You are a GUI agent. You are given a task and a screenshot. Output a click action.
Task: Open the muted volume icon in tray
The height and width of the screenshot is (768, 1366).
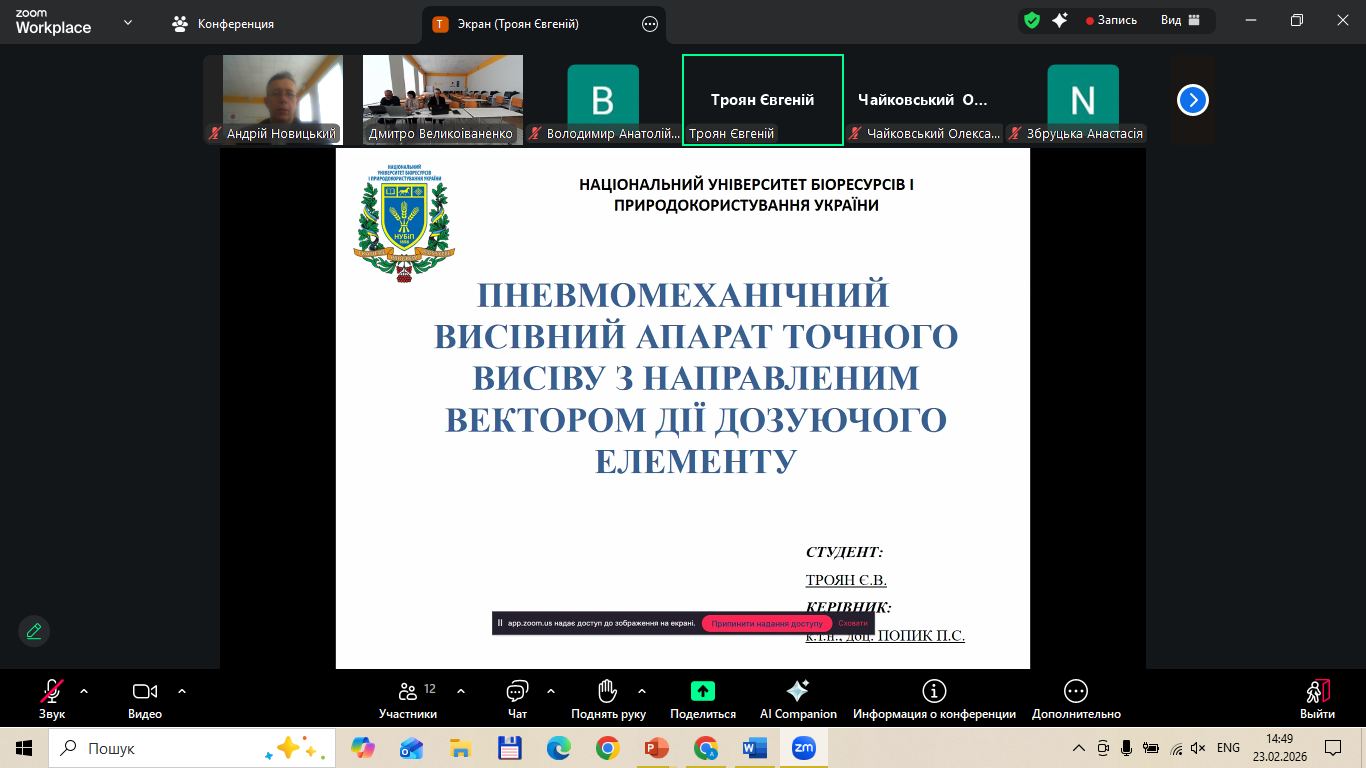point(1199,748)
